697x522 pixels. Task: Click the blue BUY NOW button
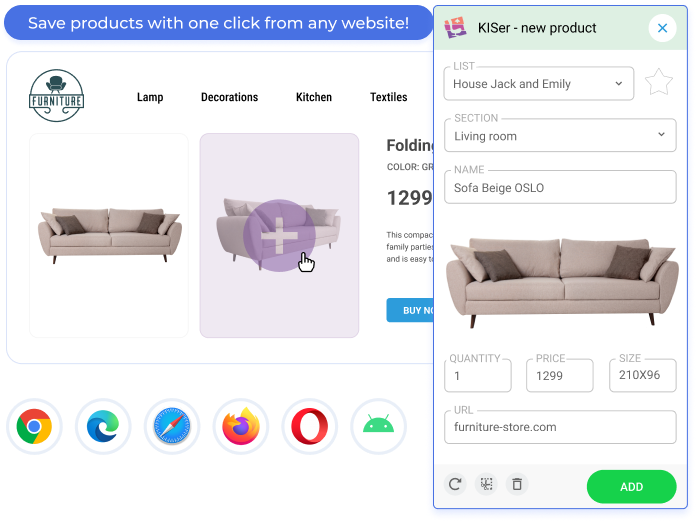(410, 310)
